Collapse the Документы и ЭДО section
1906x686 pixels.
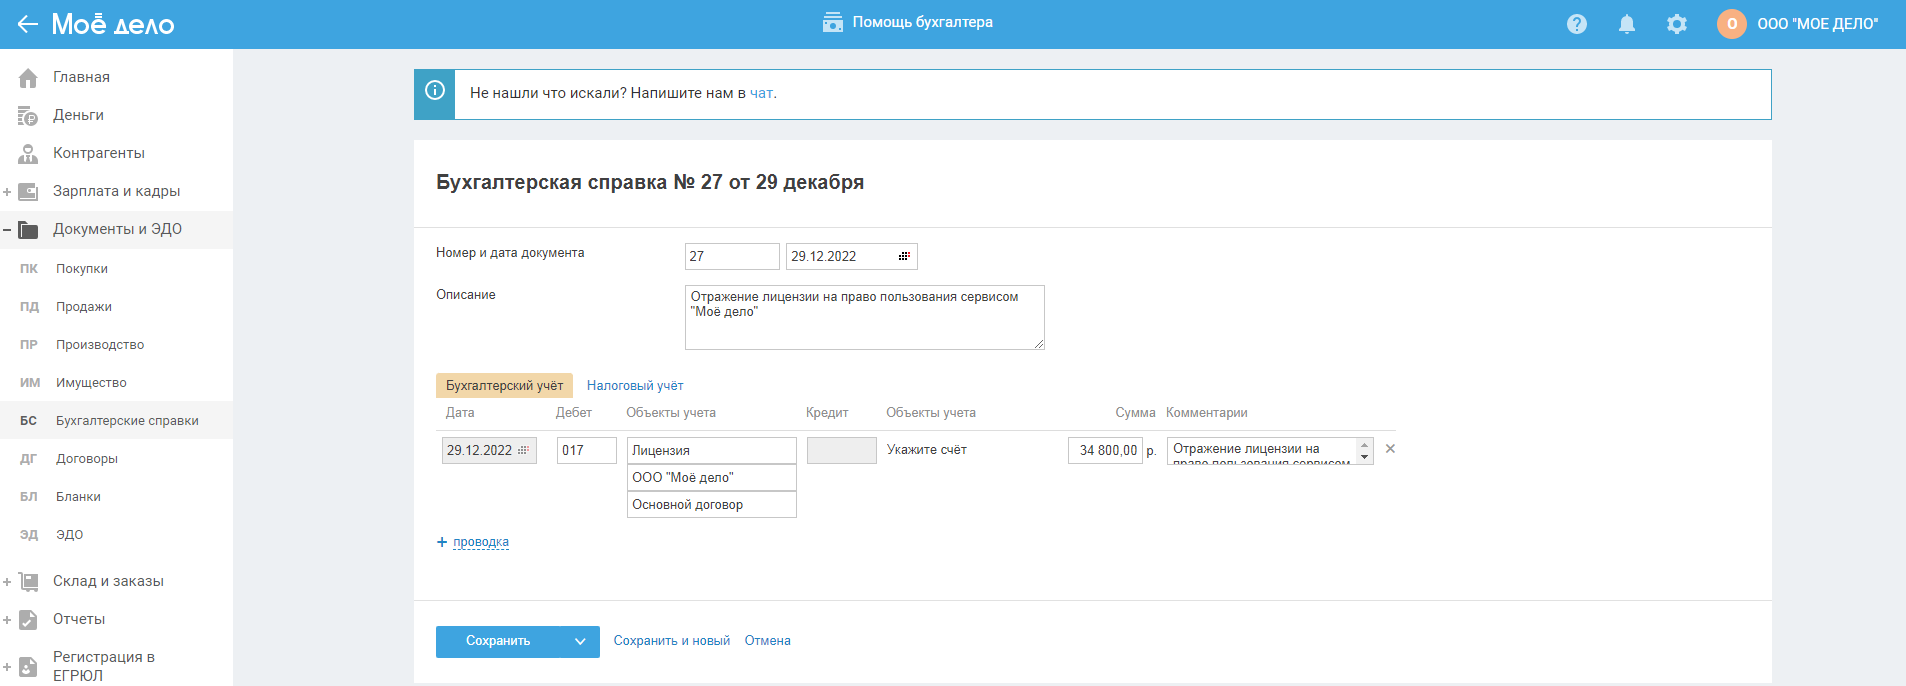(7, 230)
